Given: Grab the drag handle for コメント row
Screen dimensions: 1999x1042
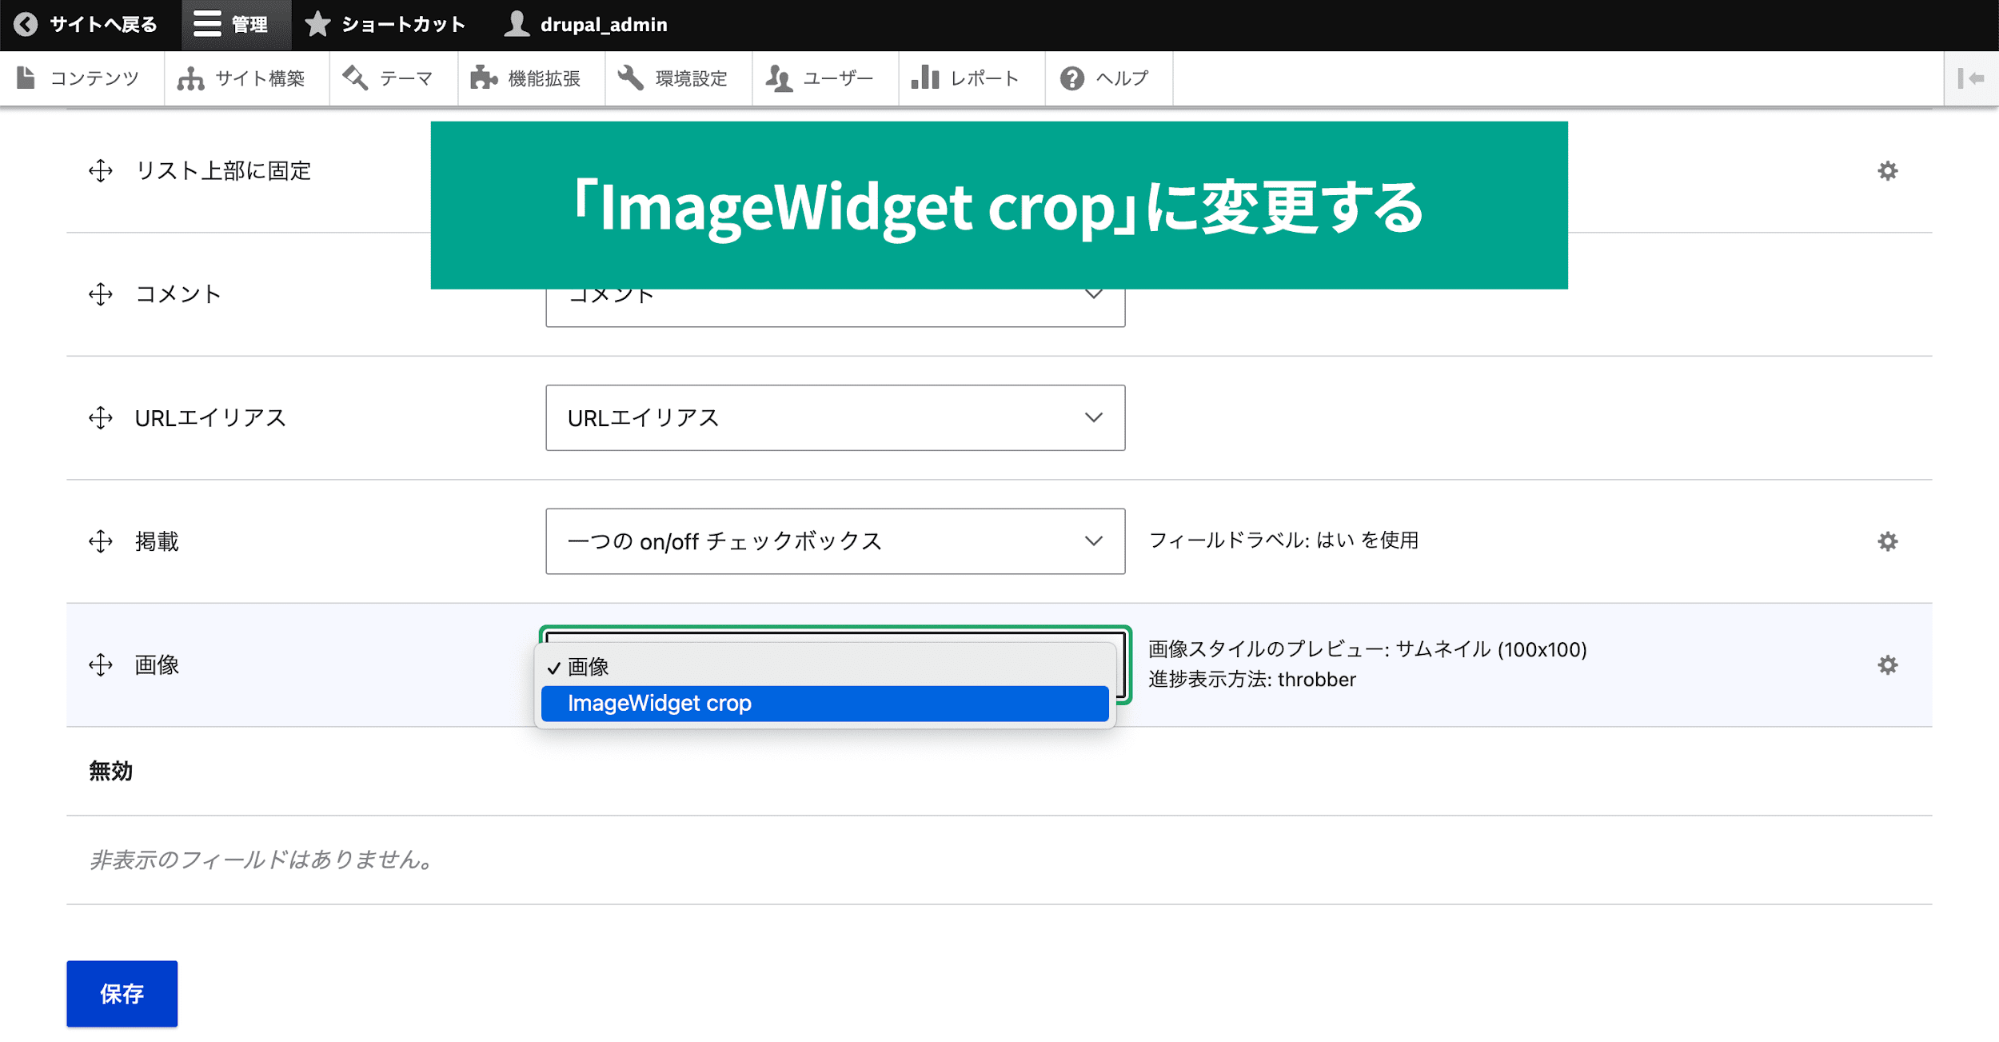Looking at the screenshot, I should (x=100, y=294).
